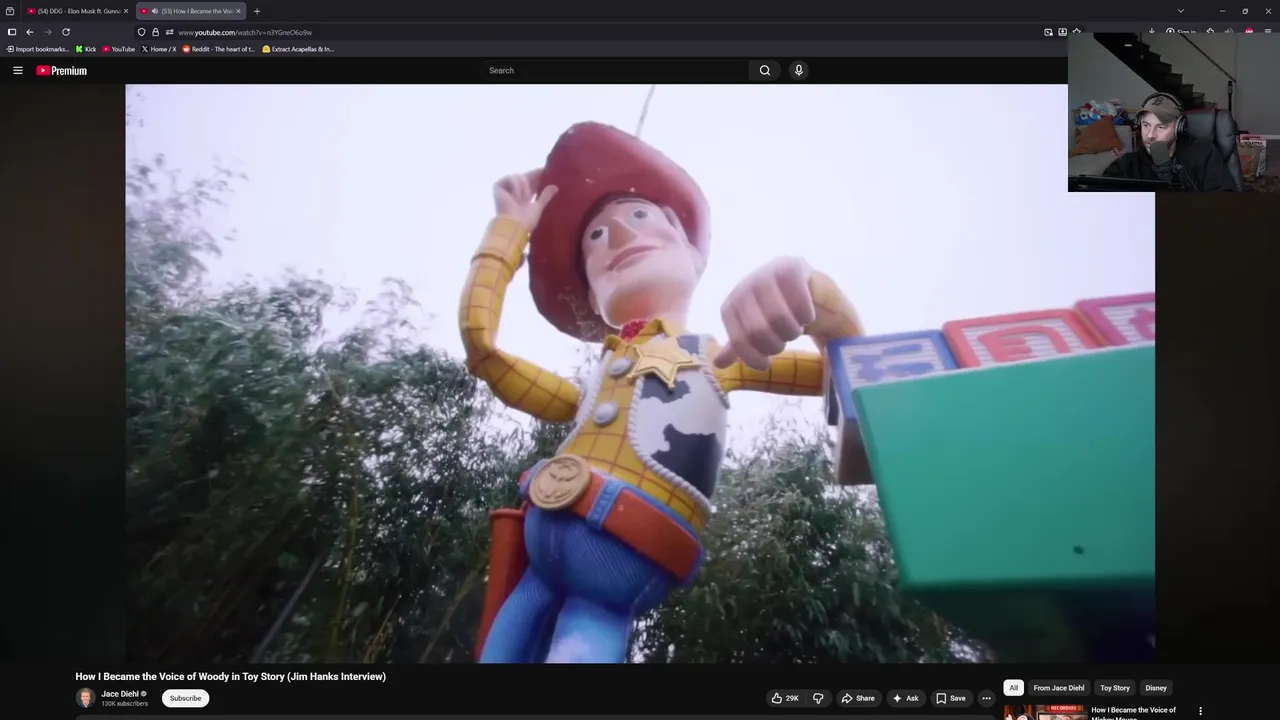The height and width of the screenshot is (720, 1280).
Task: Save video to a playlist
Action: coord(950,698)
